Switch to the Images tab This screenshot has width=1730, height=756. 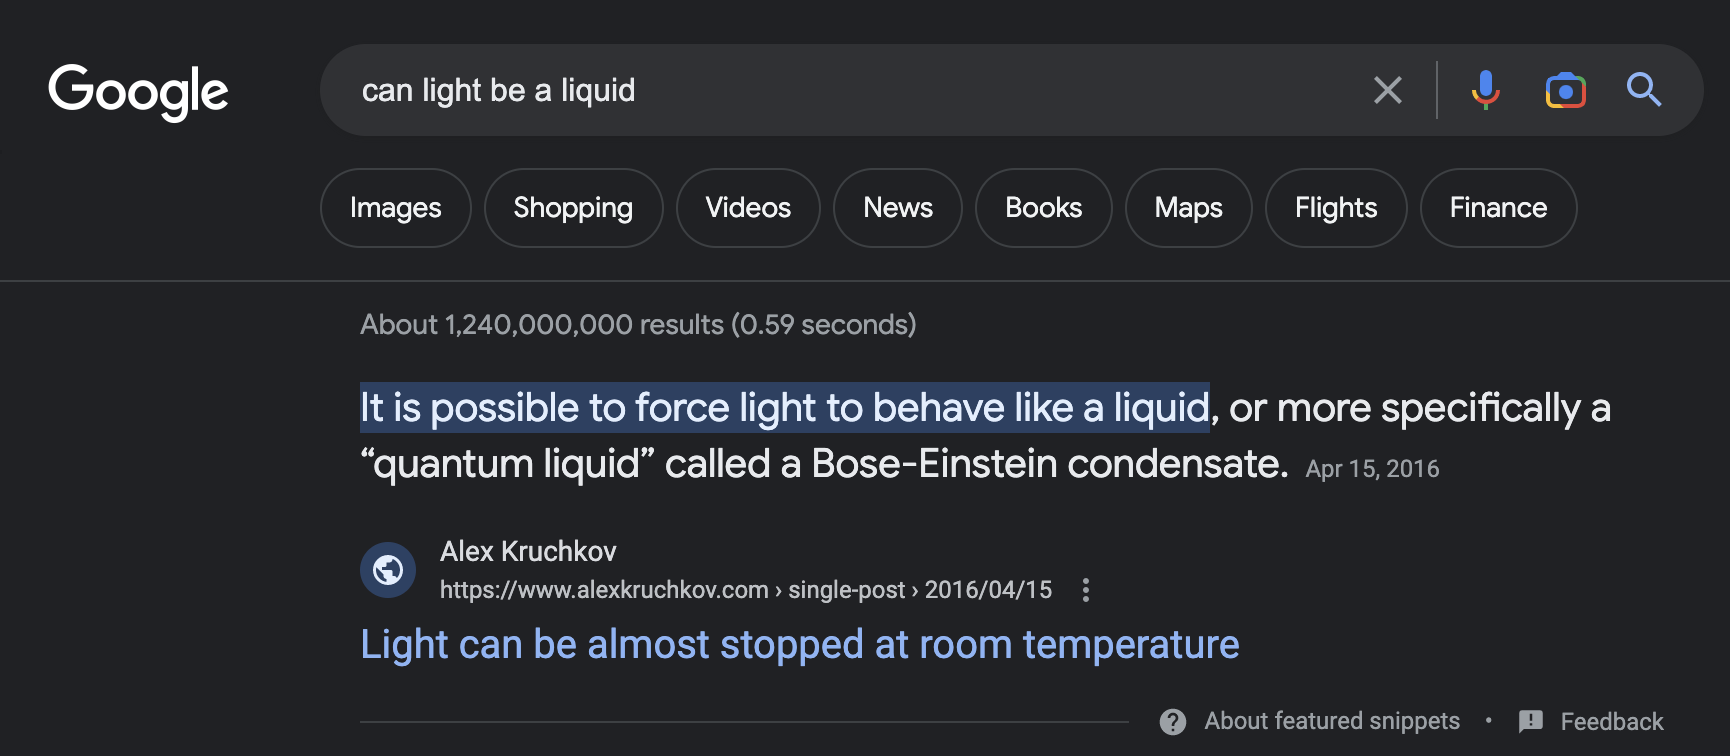pos(395,208)
